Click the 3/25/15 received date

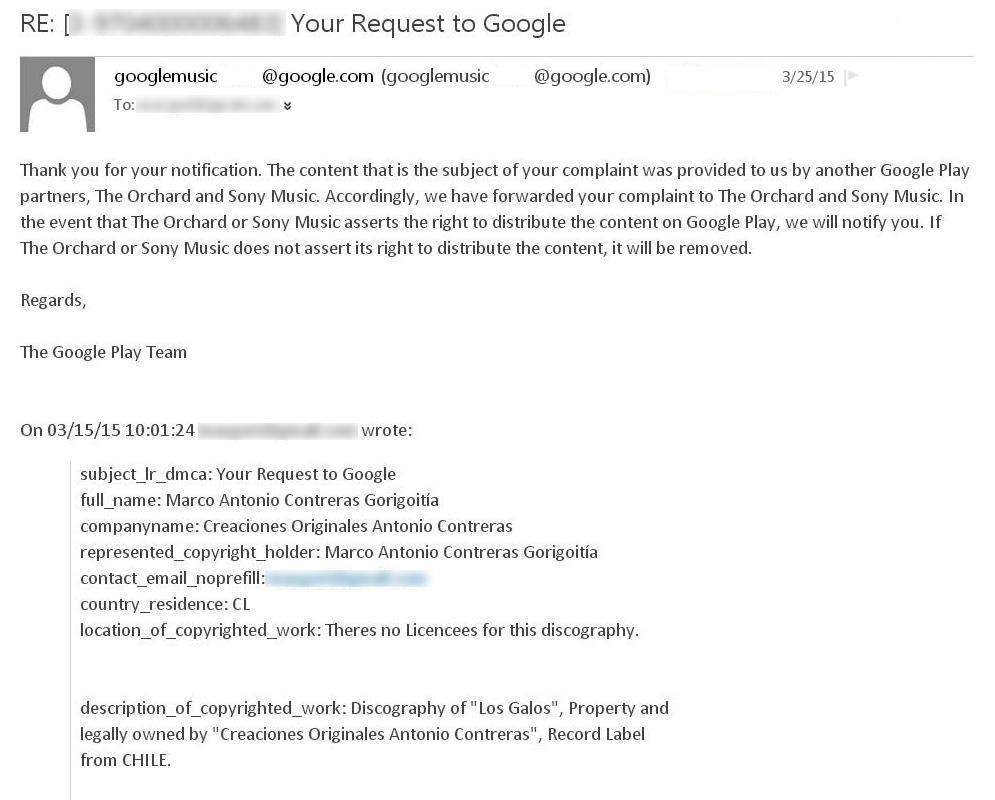tap(808, 76)
